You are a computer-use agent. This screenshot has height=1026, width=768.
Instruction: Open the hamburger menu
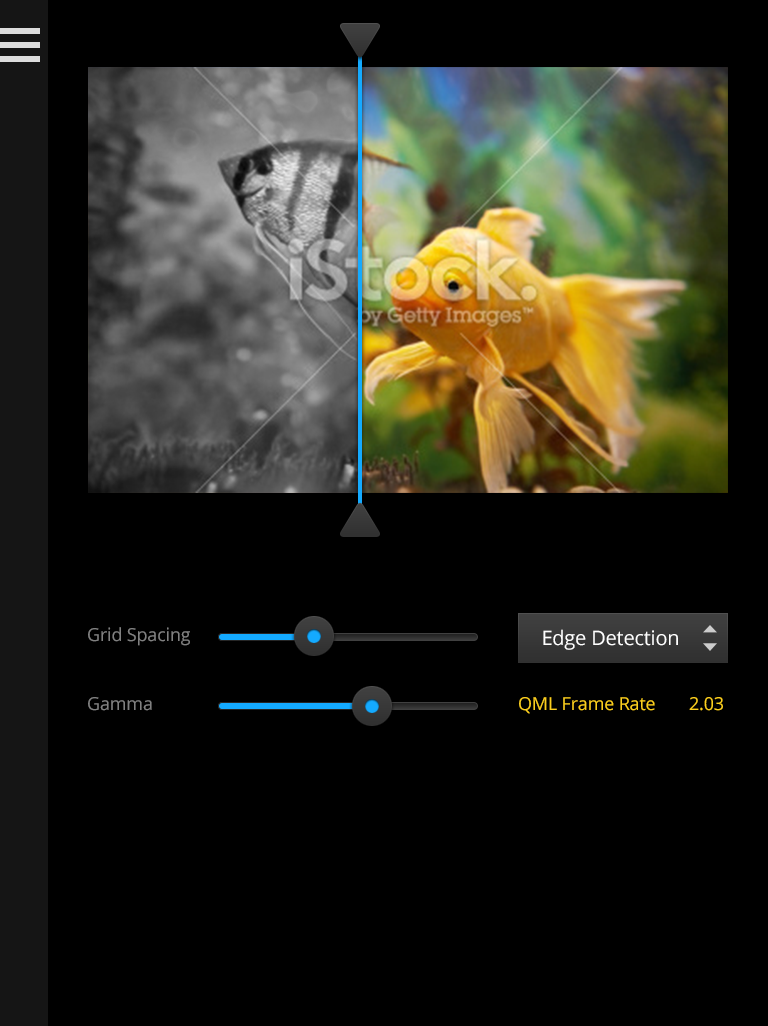(x=20, y=44)
